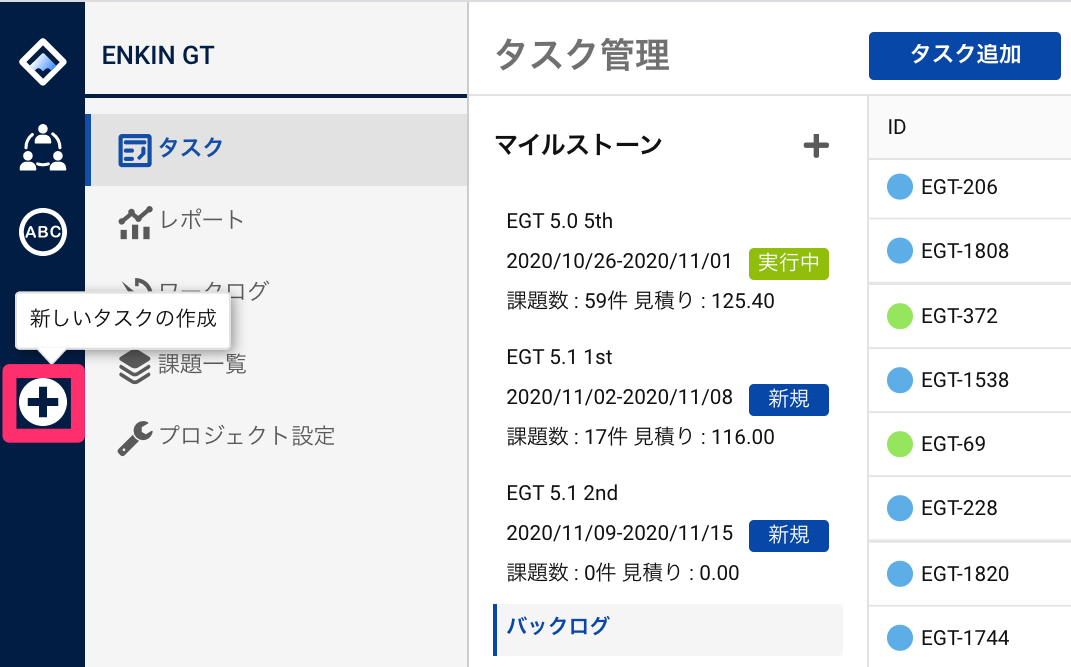1071x667 pixels.
Task: Click the ABC circle icon
Action: [42, 232]
